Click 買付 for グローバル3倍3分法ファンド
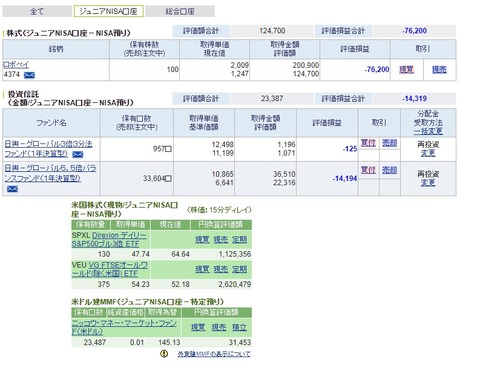480x388 pixels. (368, 143)
